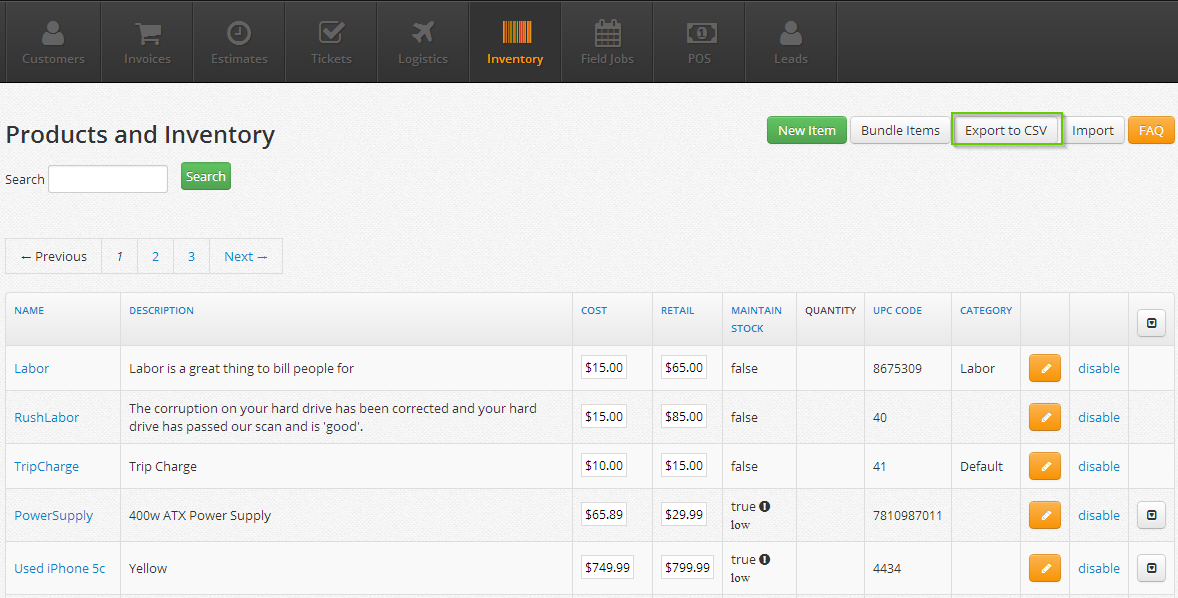This screenshot has height=598, width=1178.
Task: Click the inventory Search input field
Action: tap(108, 179)
